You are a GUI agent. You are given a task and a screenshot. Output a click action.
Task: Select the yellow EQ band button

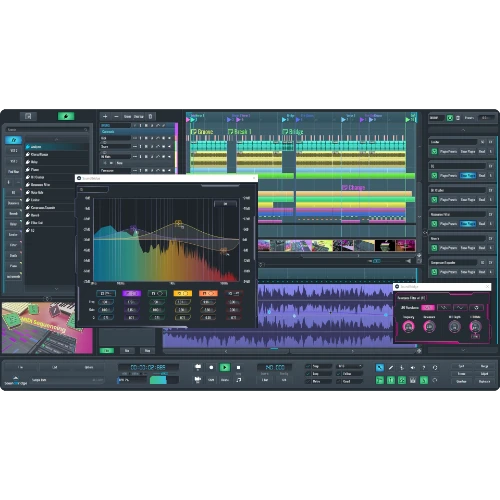point(183,293)
